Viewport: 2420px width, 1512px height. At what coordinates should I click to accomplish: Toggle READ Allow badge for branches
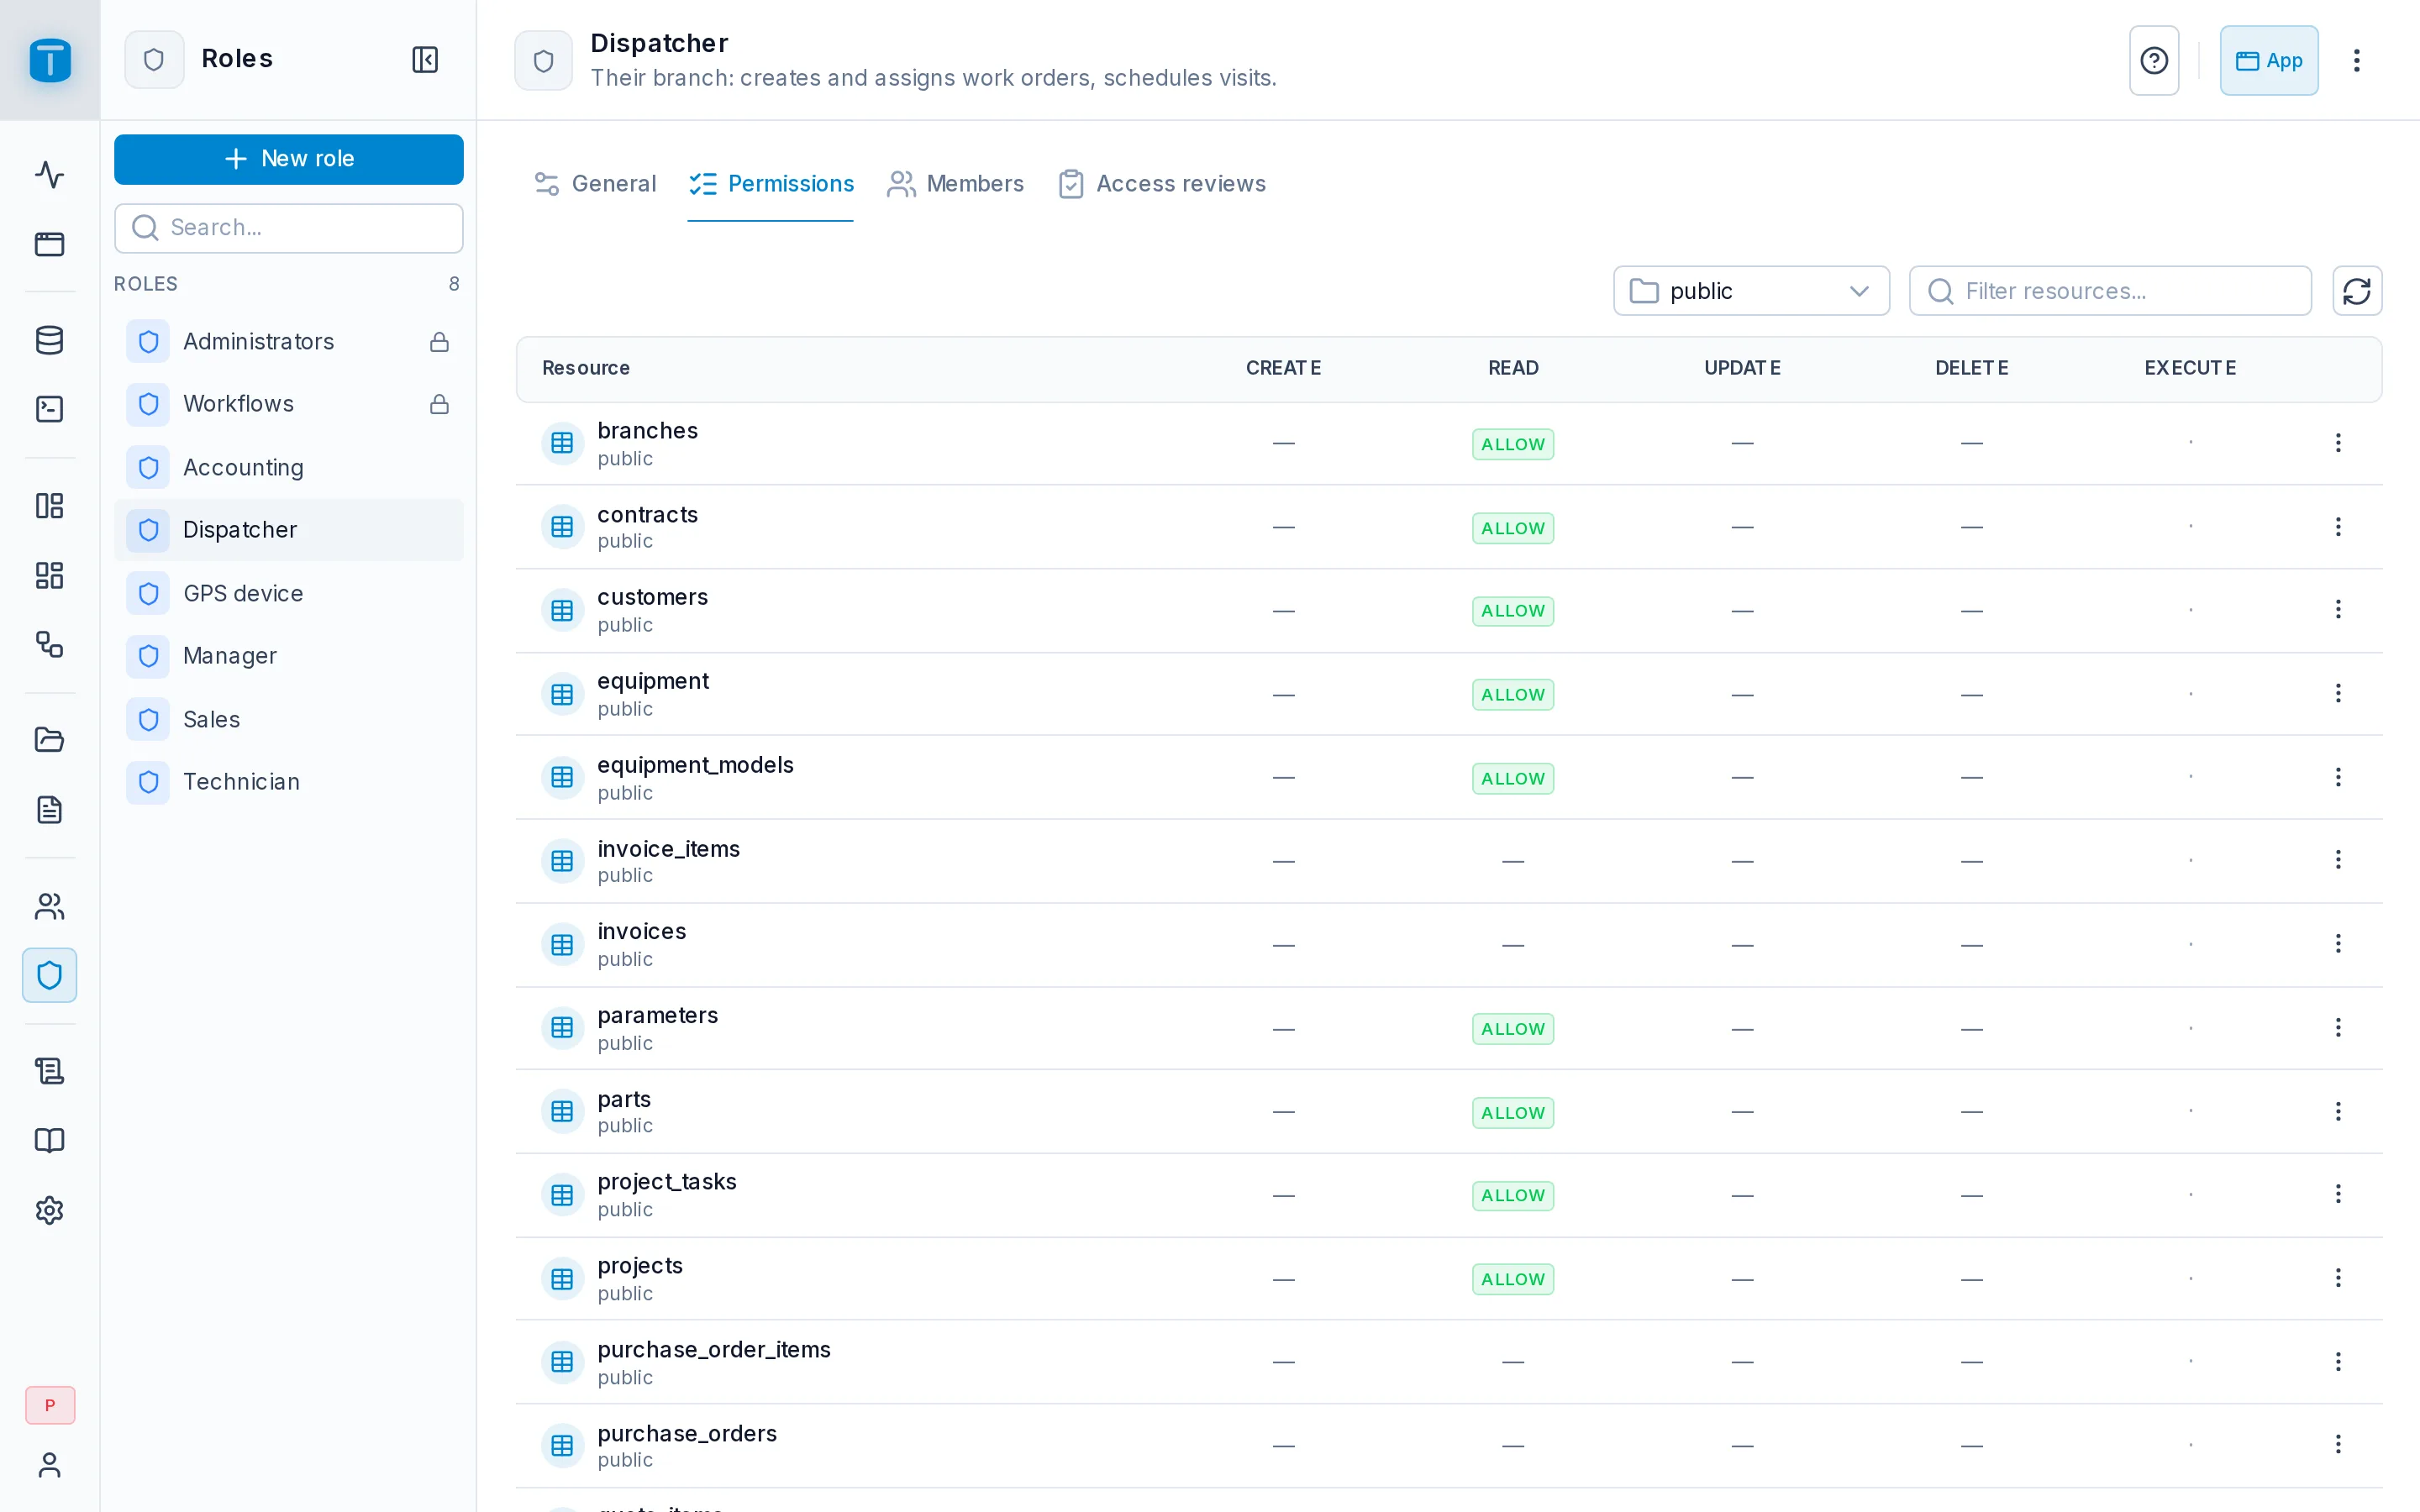(x=1512, y=444)
